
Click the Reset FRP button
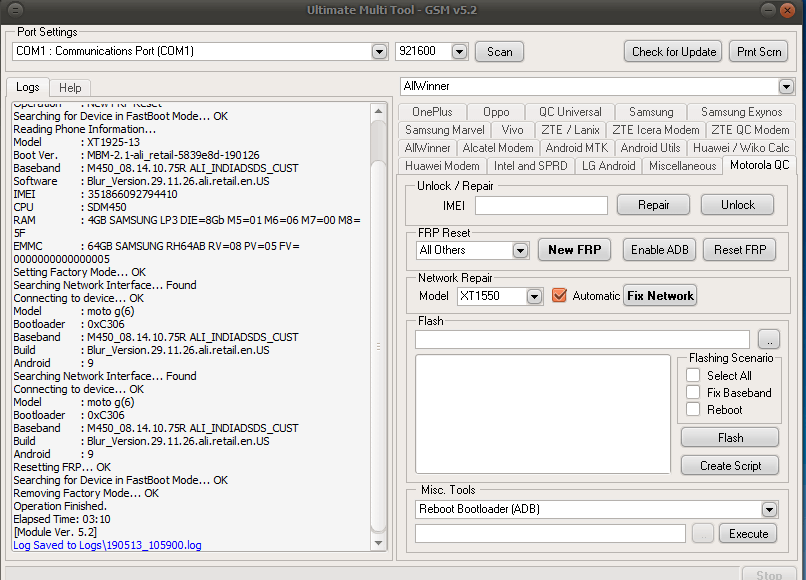click(740, 250)
